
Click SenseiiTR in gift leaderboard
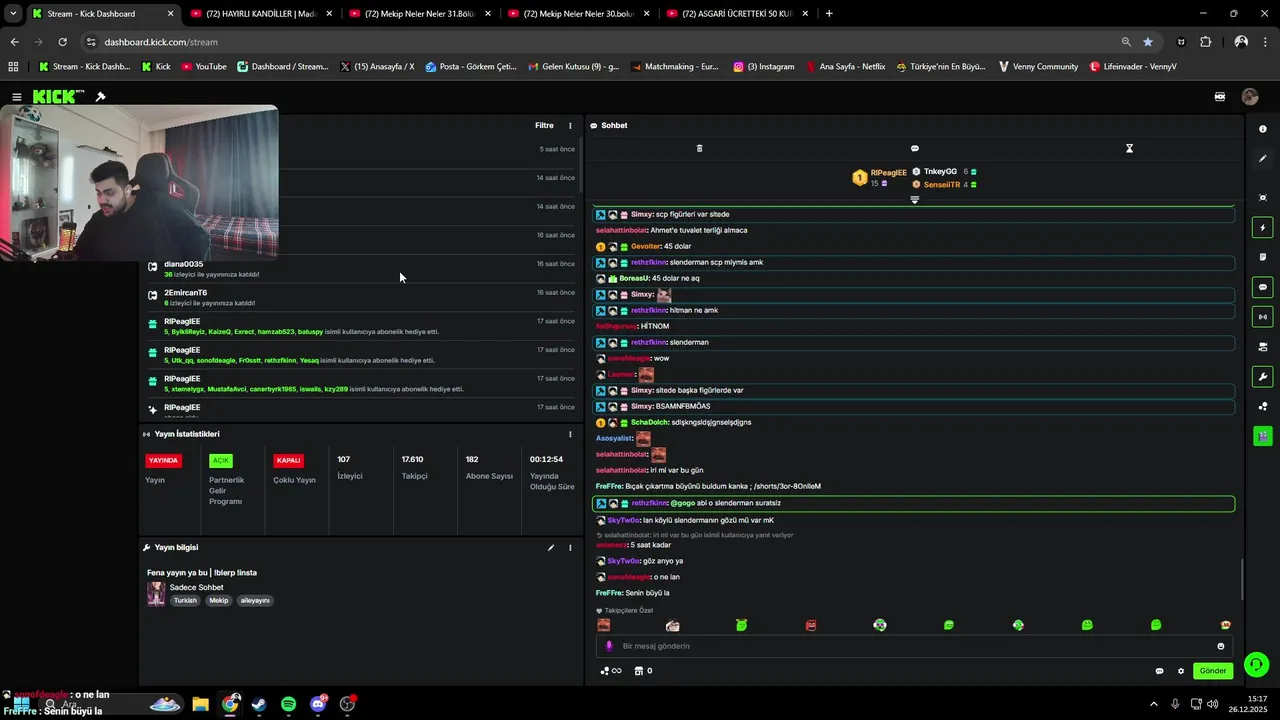click(942, 185)
